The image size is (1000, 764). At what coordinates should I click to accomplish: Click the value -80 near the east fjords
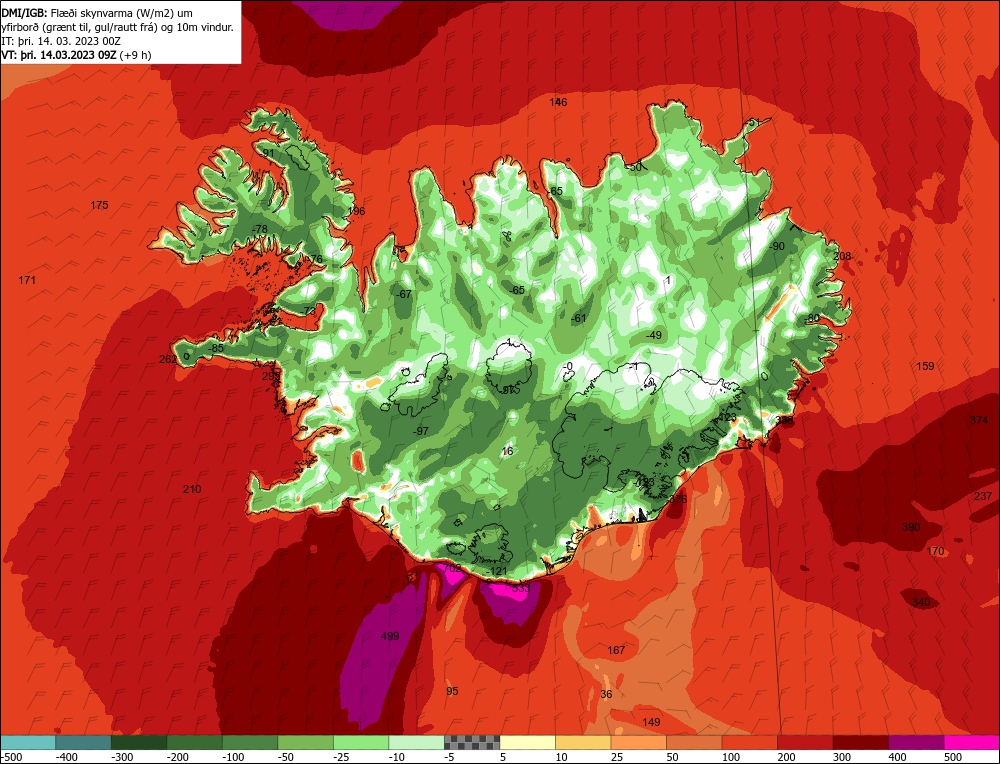coord(811,318)
